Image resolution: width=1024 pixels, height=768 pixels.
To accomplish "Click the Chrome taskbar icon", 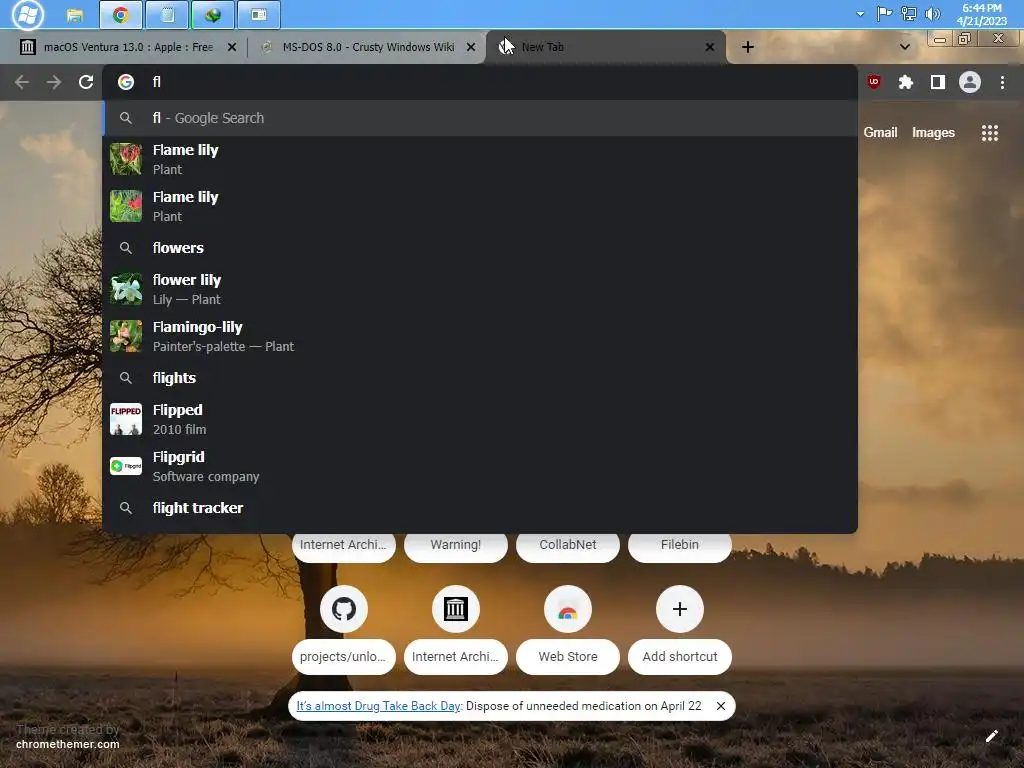I will click(121, 15).
